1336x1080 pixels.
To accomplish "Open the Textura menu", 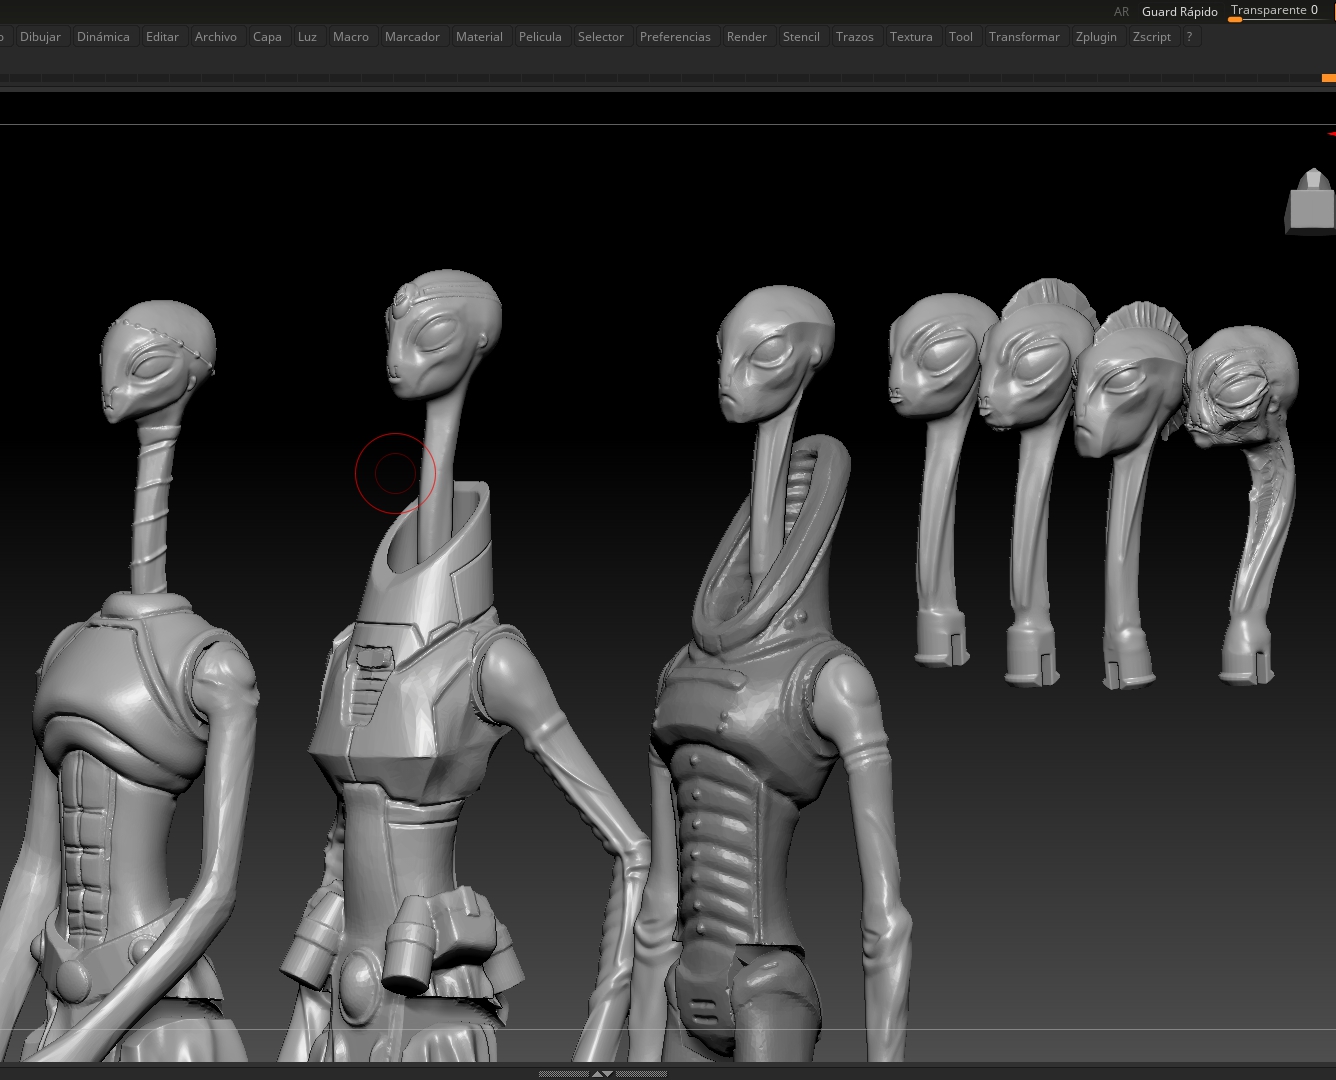I will pyautogui.click(x=911, y=37).
